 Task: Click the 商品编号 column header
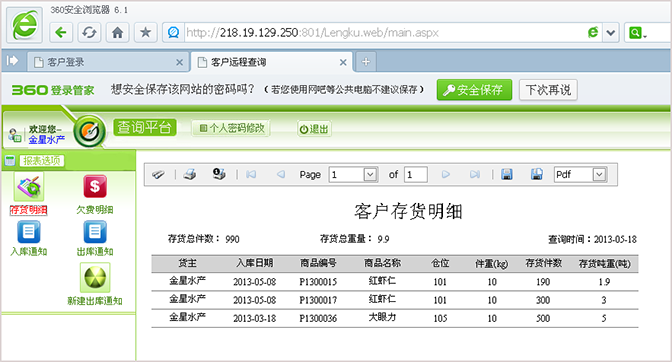pos(318,263)
